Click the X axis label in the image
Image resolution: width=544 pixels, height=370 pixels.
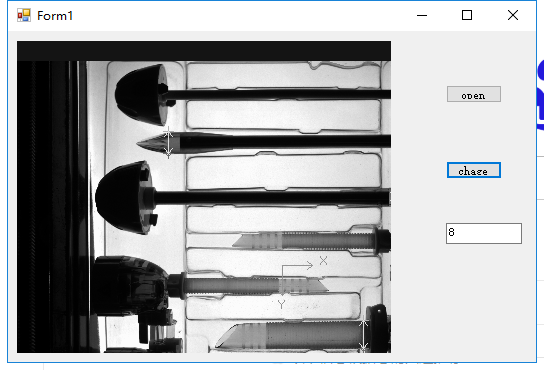323,260
